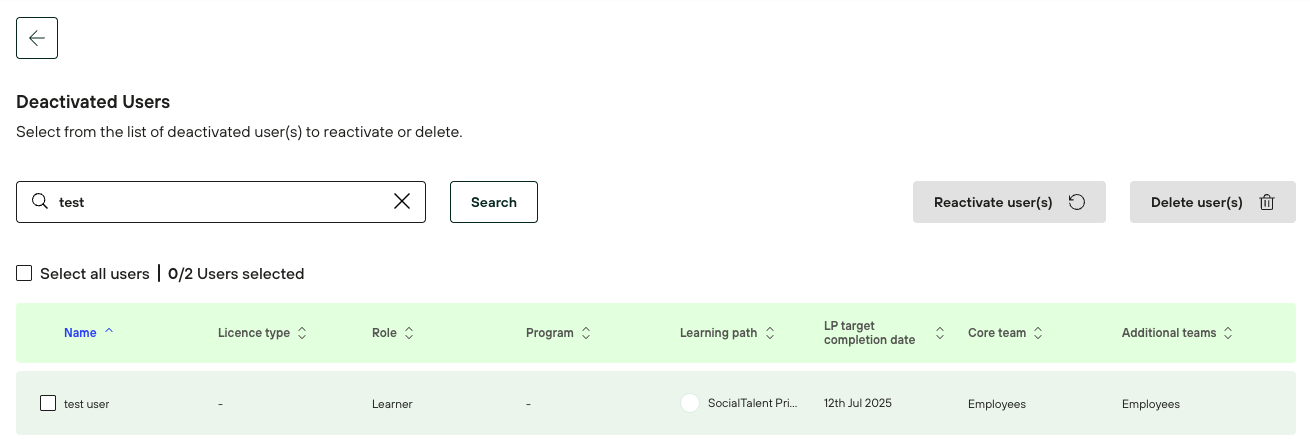The image size is (1310, 439).
Task: Toggle Name column sort arrow
Action: coord(109,332)
